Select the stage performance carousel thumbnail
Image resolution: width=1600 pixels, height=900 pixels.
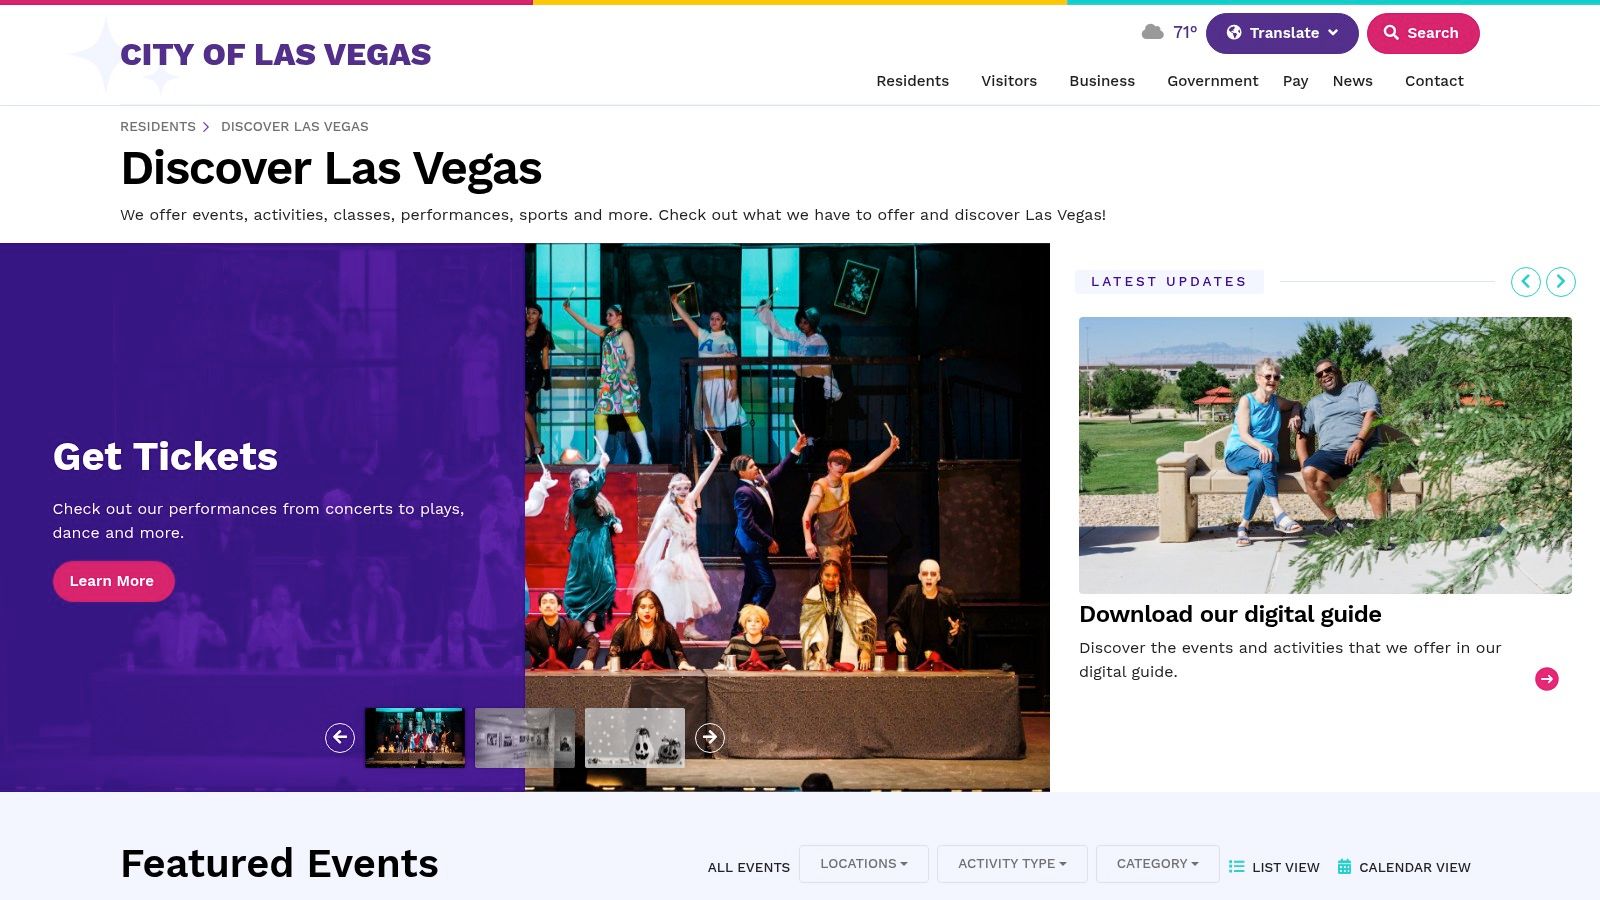[415, 738]
